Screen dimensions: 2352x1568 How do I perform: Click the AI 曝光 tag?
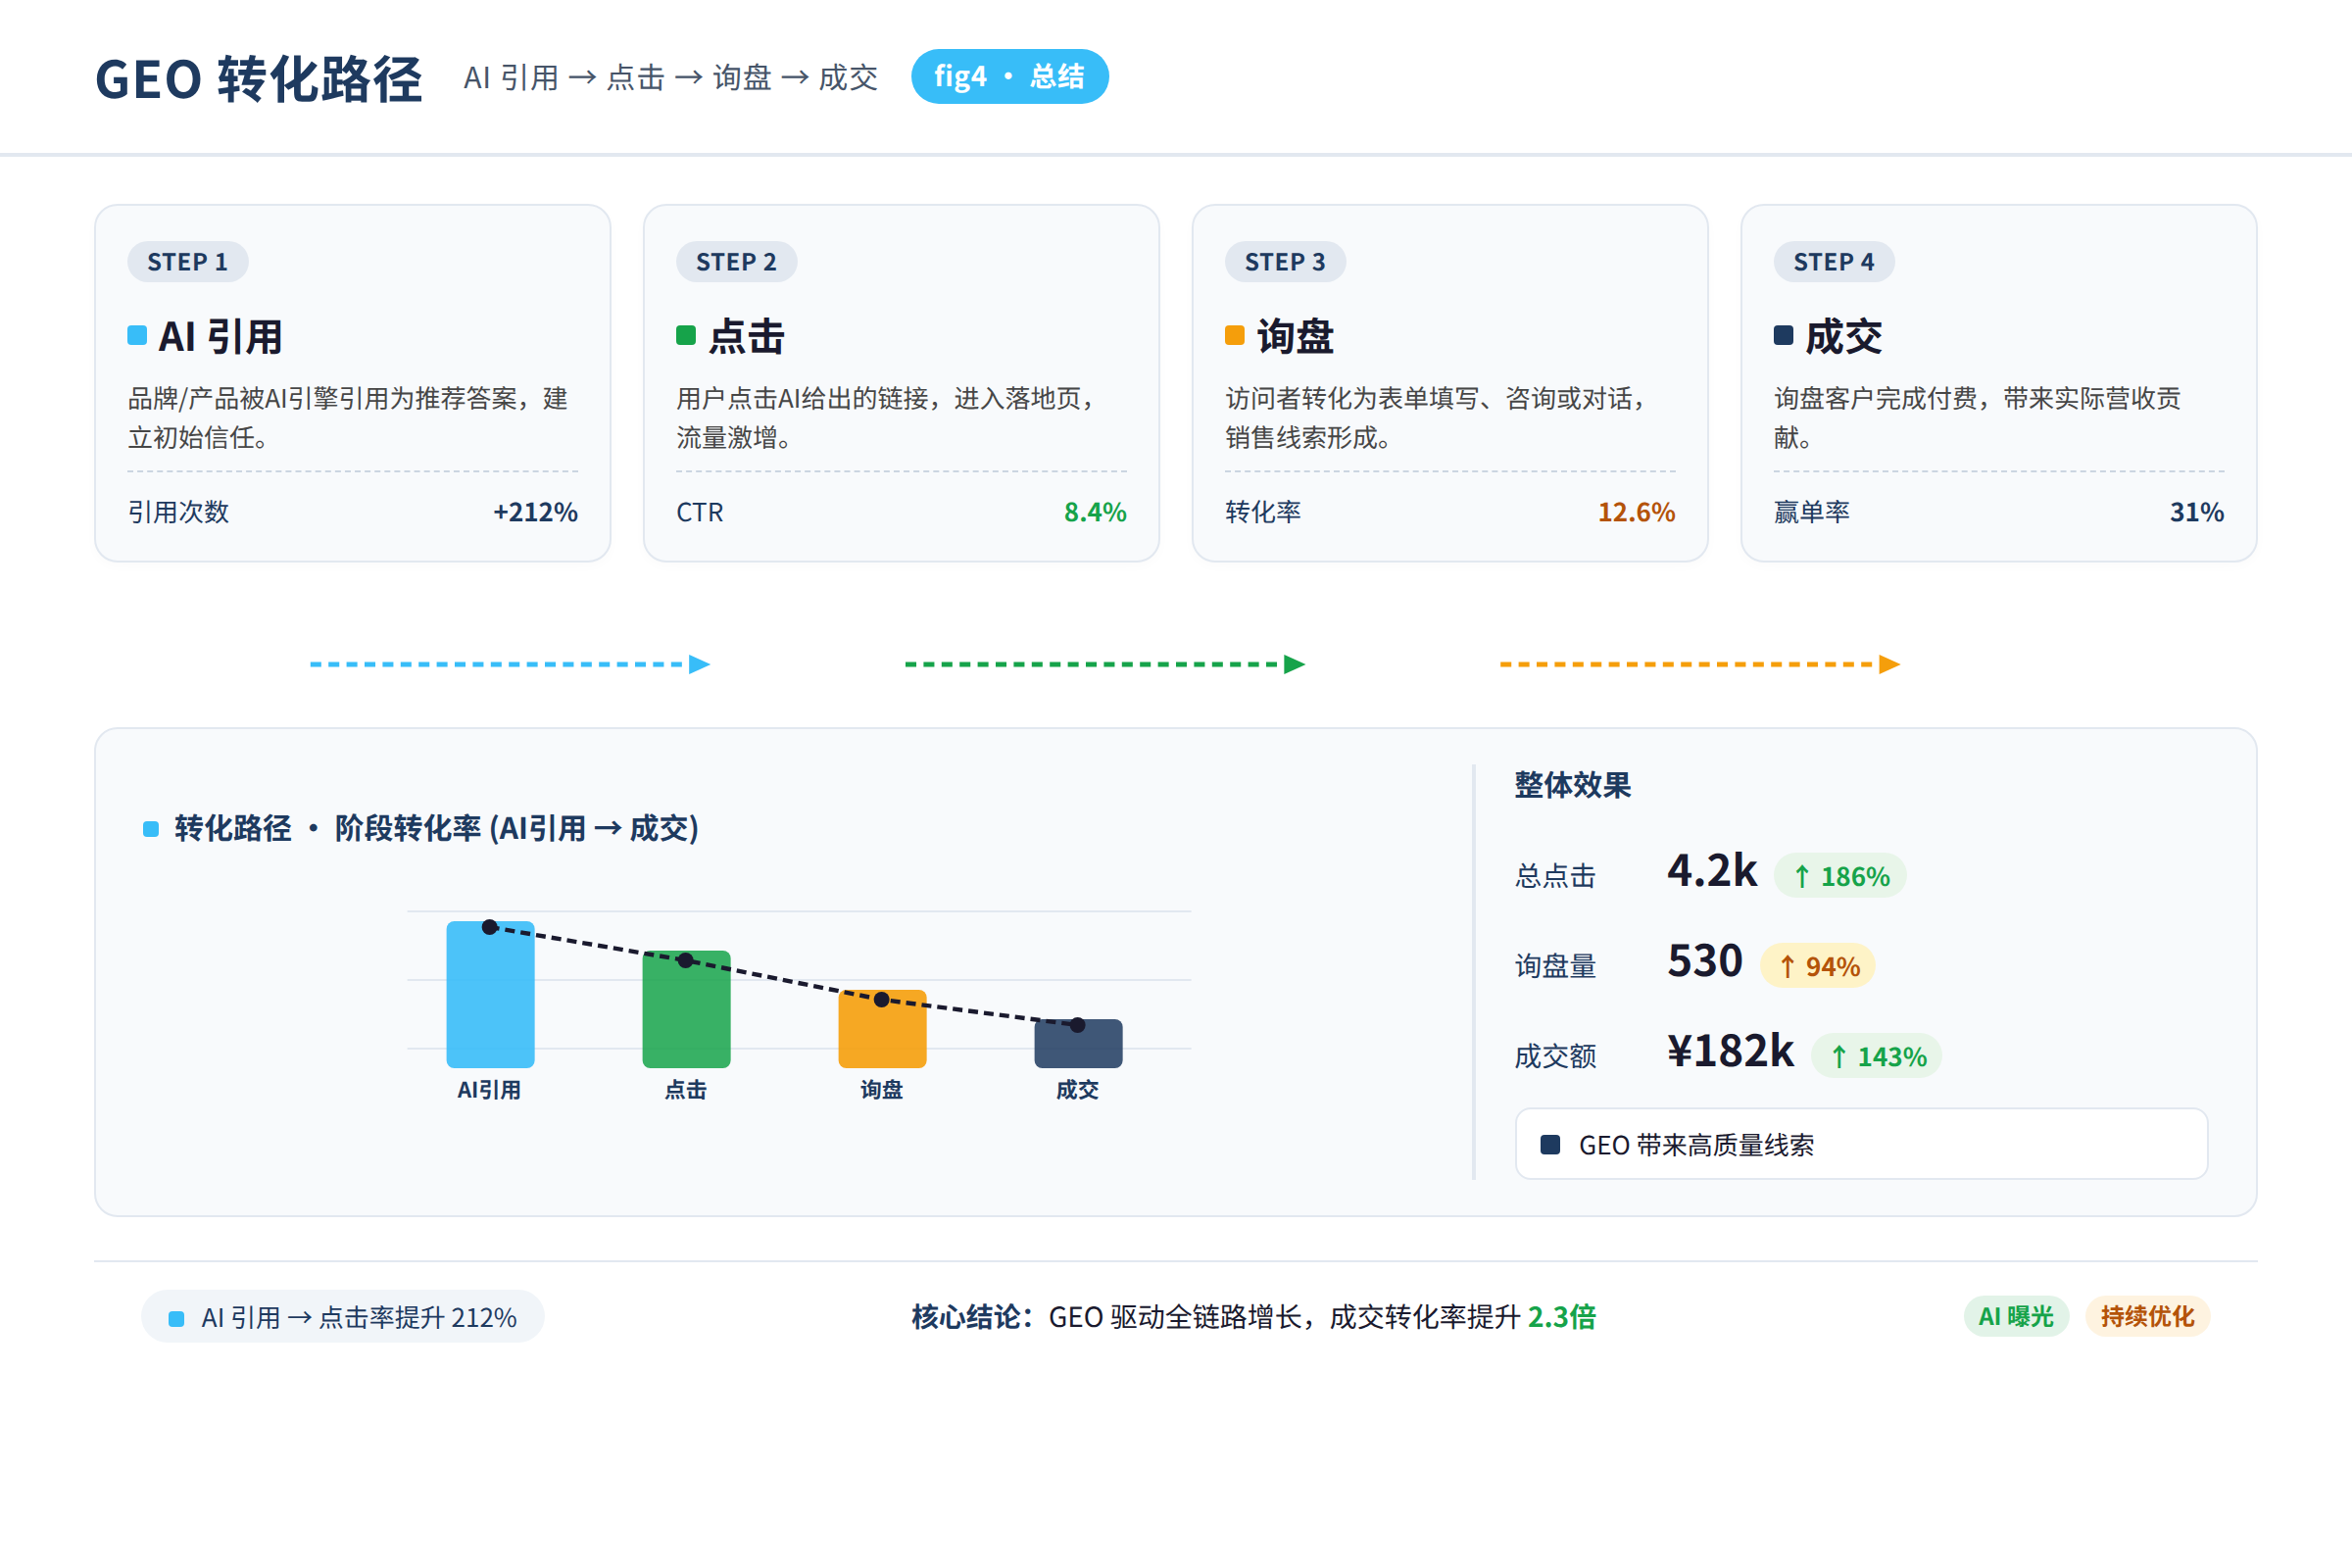point(2016,1317)
